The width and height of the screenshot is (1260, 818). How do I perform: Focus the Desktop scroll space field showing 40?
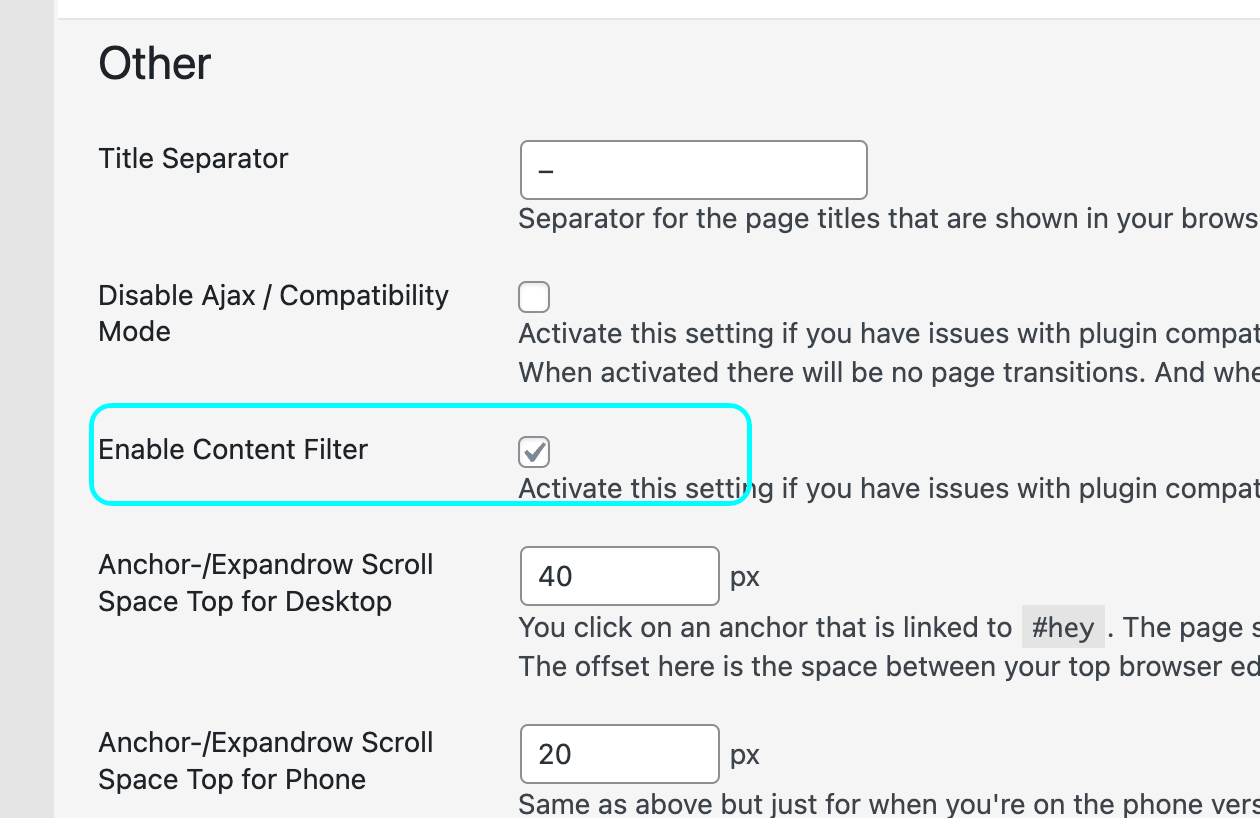619,576
